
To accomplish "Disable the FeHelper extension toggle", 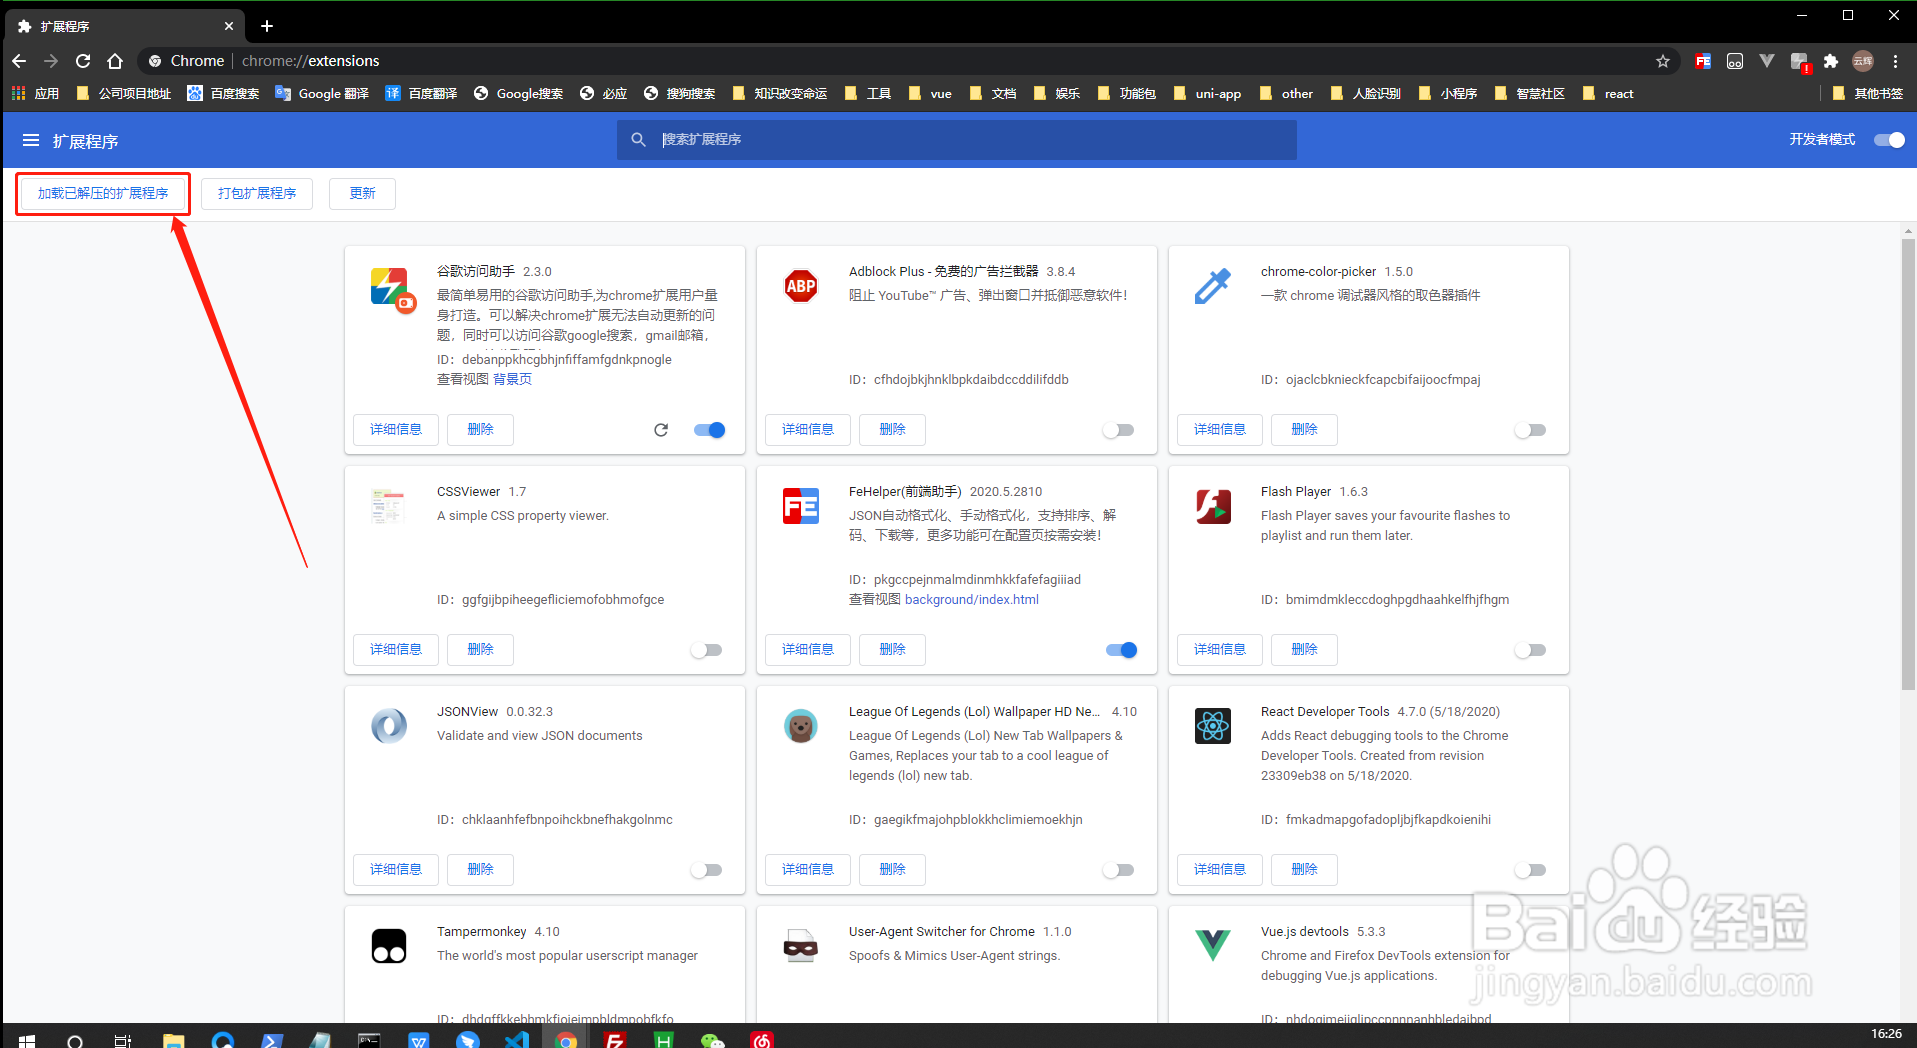I will pyautogui.click(x=1122, y=650).
